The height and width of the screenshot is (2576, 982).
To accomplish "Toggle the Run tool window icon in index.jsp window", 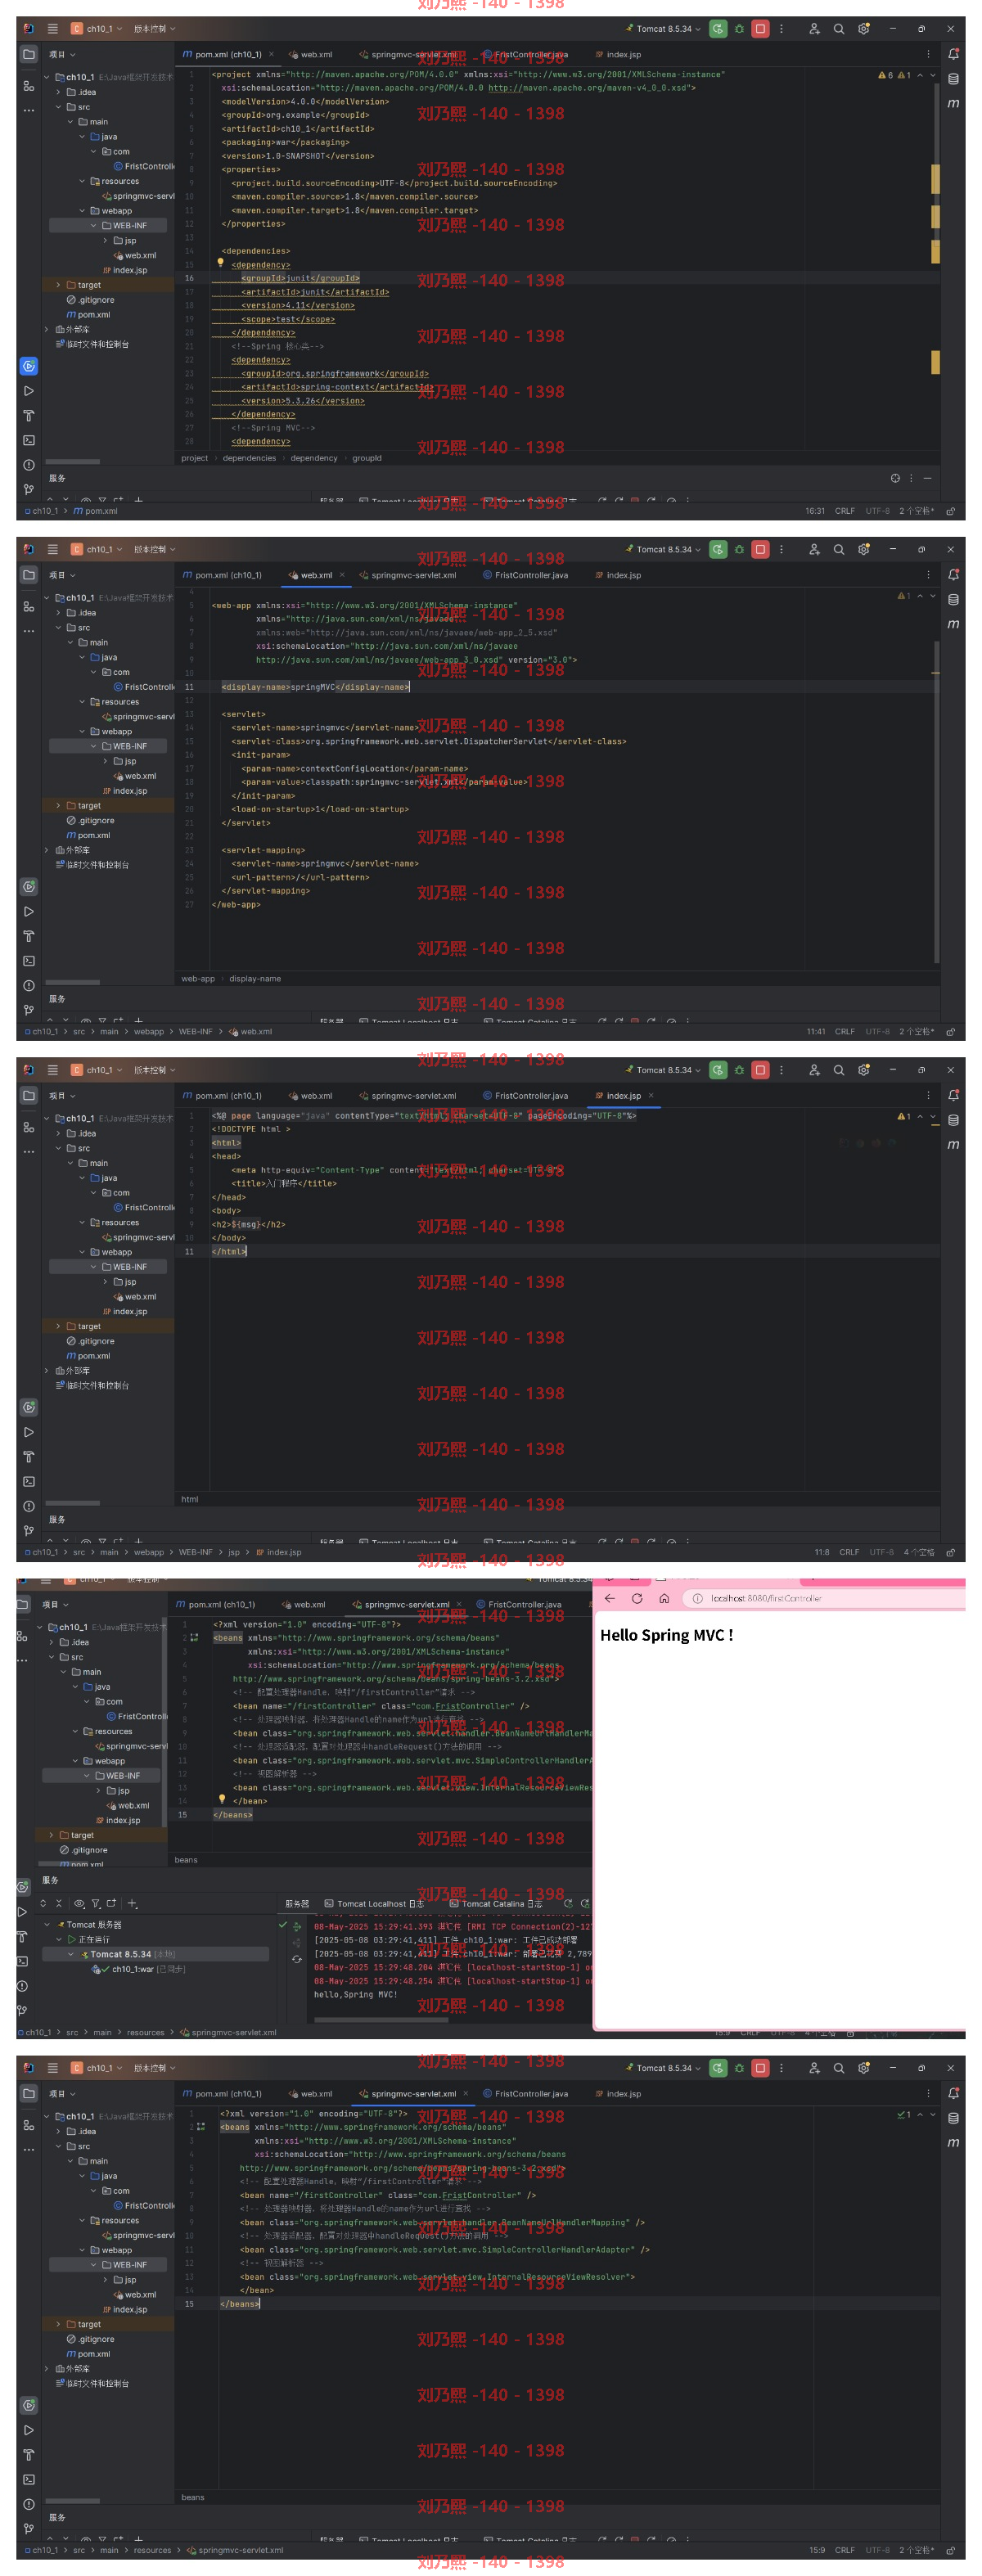I will [29, 1432].
